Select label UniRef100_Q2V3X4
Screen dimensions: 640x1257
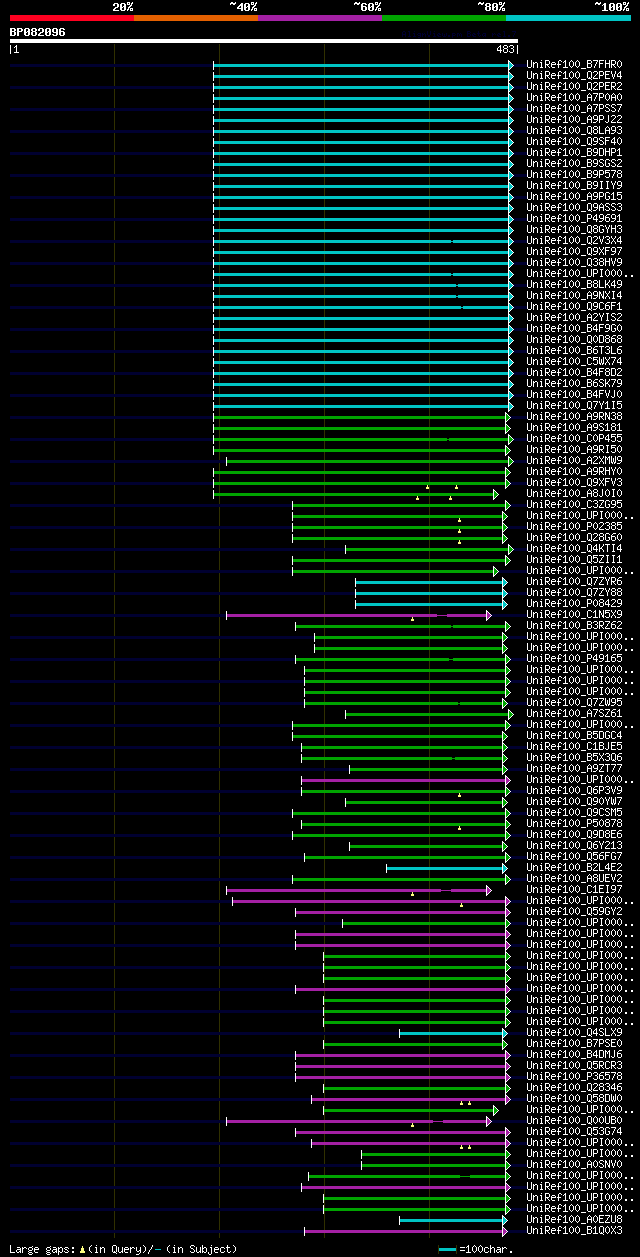(574, 240)
